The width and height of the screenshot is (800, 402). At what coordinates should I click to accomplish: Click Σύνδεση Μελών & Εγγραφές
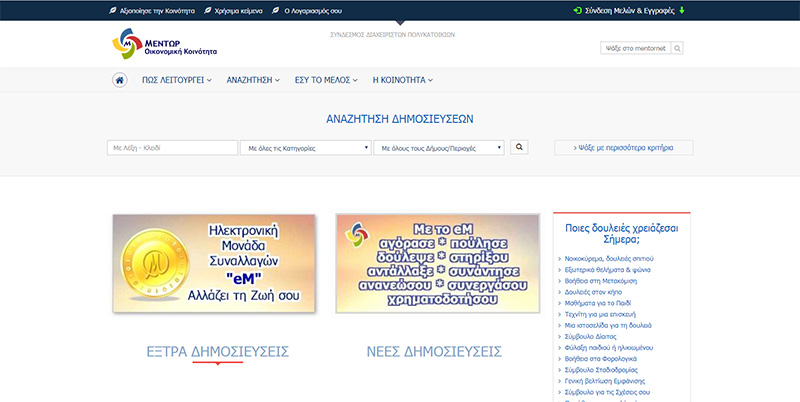[x=630, y=11]
